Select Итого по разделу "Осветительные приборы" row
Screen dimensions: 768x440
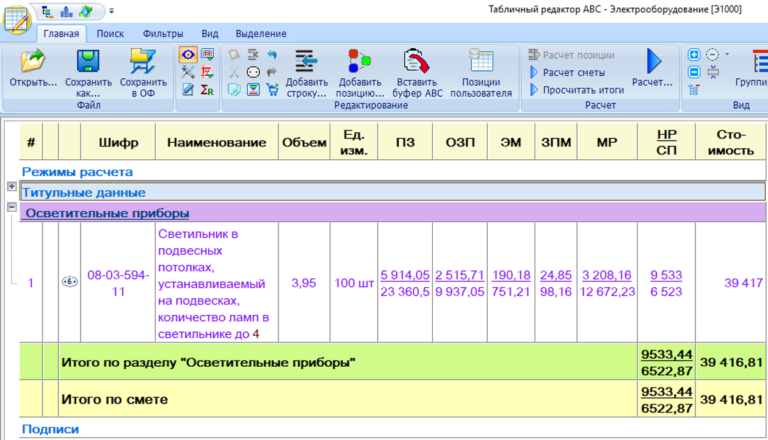point(393,362)
